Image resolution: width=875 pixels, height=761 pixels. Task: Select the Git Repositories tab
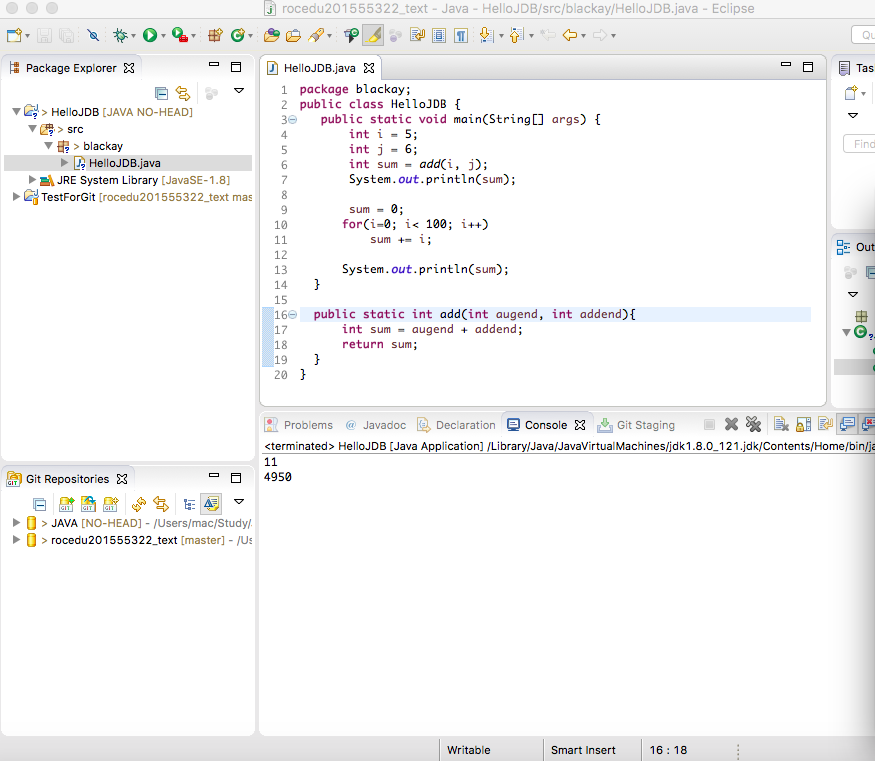(68, 479)
